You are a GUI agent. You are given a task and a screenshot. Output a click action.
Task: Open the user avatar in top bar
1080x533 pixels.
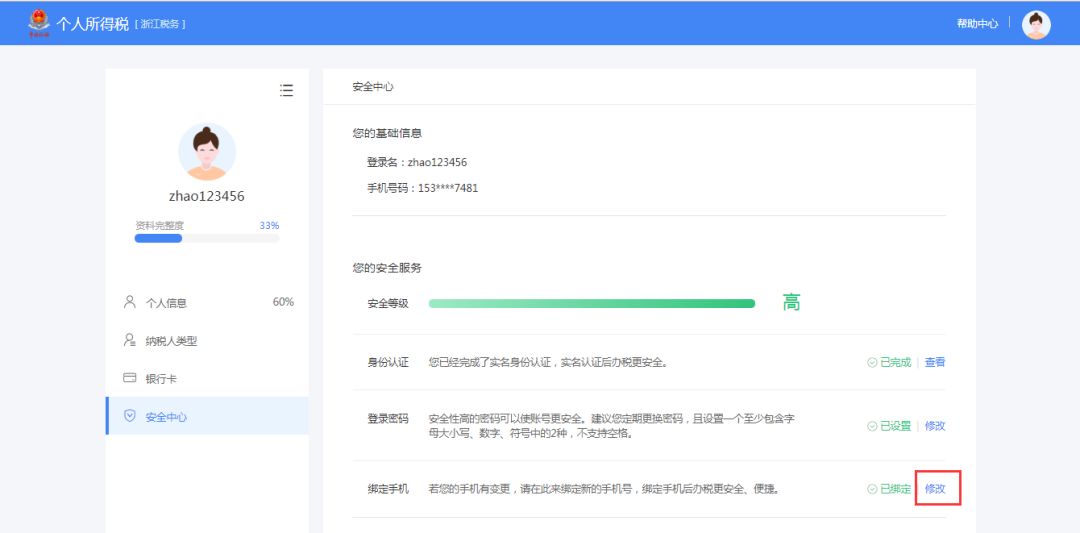1036,24
